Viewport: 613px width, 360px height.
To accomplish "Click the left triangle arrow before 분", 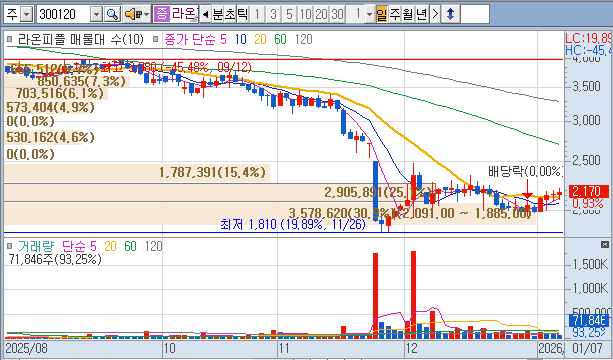I will tap(206, 14).
